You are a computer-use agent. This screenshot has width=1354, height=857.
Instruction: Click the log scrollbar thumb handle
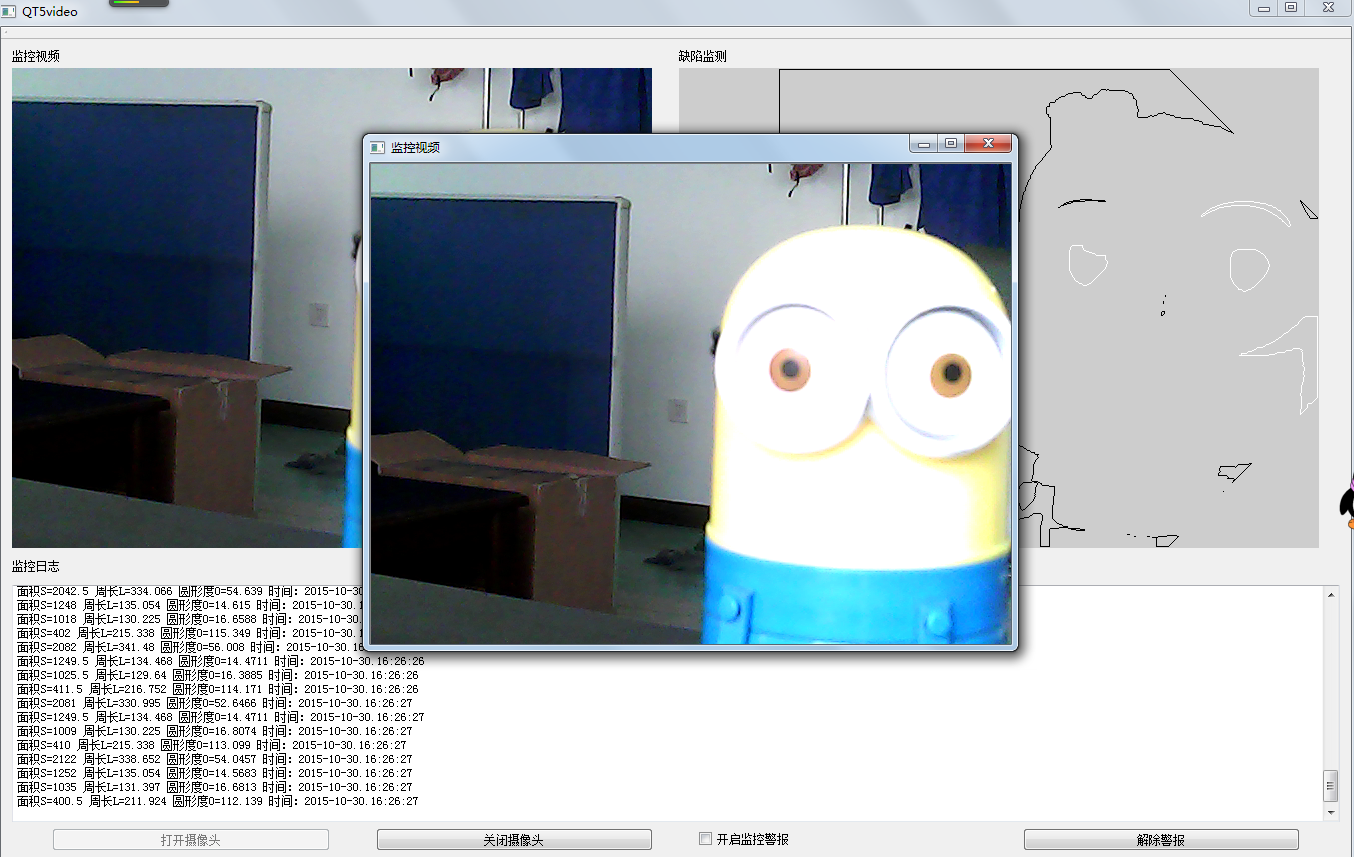click(1330, 786)
